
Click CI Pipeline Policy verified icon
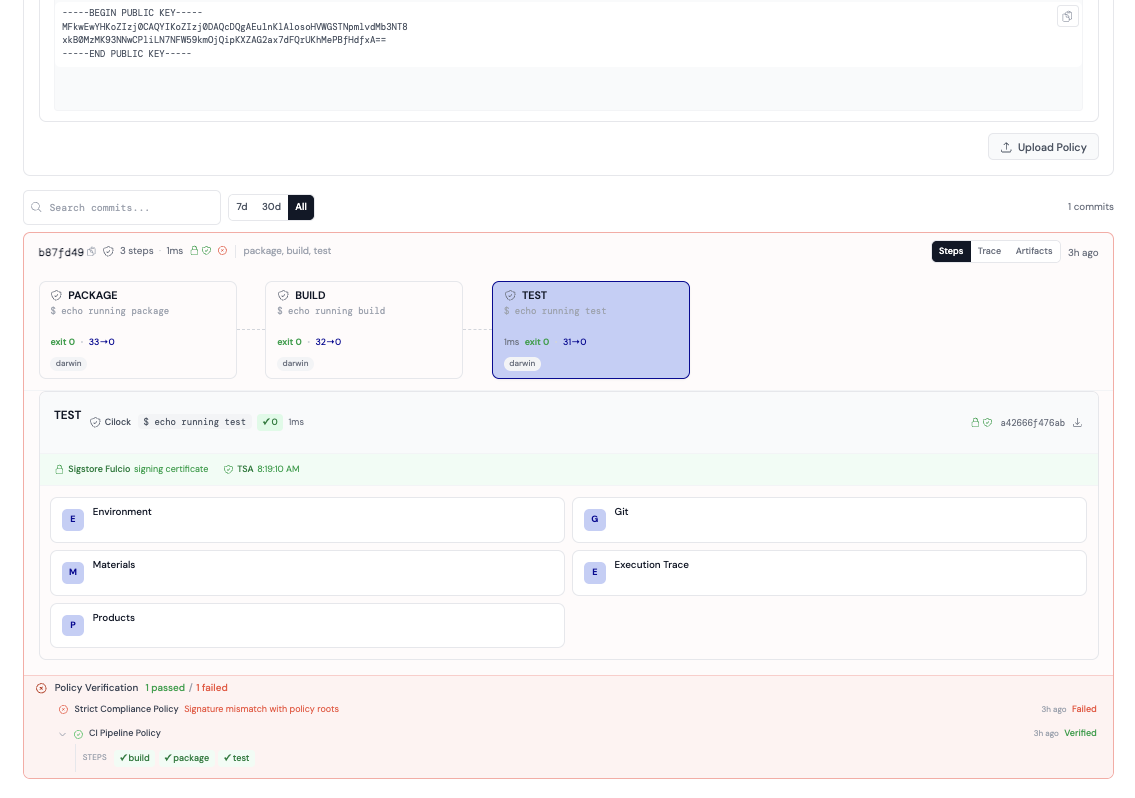(78, 734)
